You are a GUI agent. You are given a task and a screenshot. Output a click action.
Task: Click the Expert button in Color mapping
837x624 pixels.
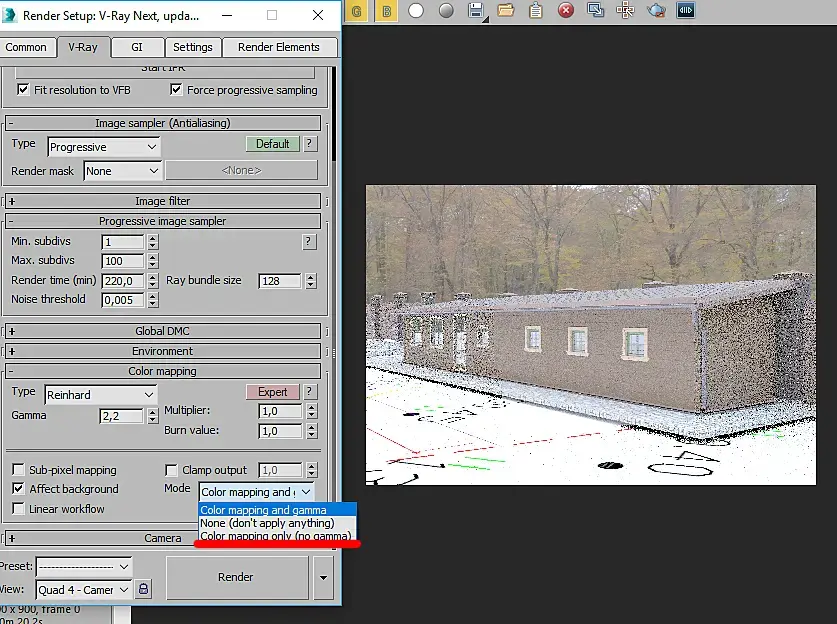pyautogui.click(x=273, y=392)
